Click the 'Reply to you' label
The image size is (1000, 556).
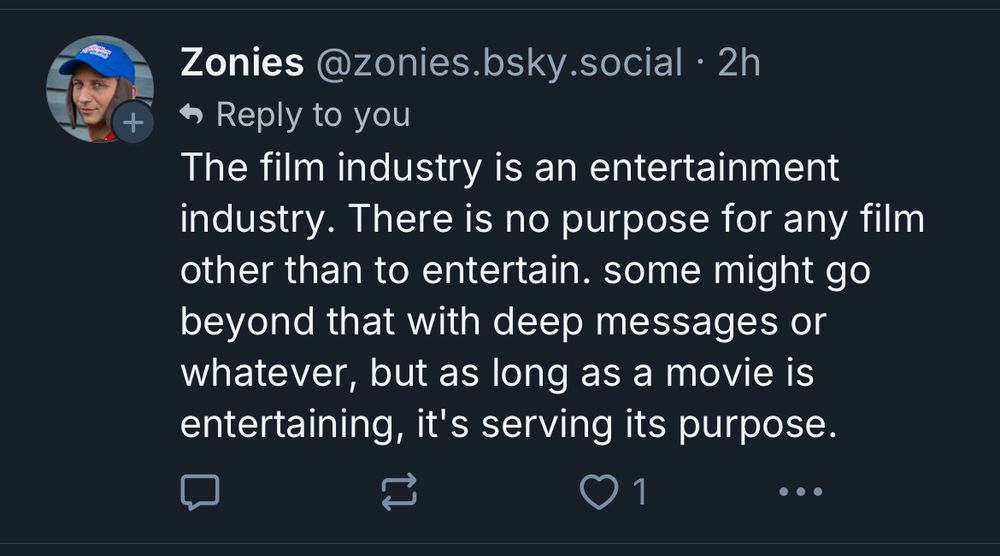313,116
